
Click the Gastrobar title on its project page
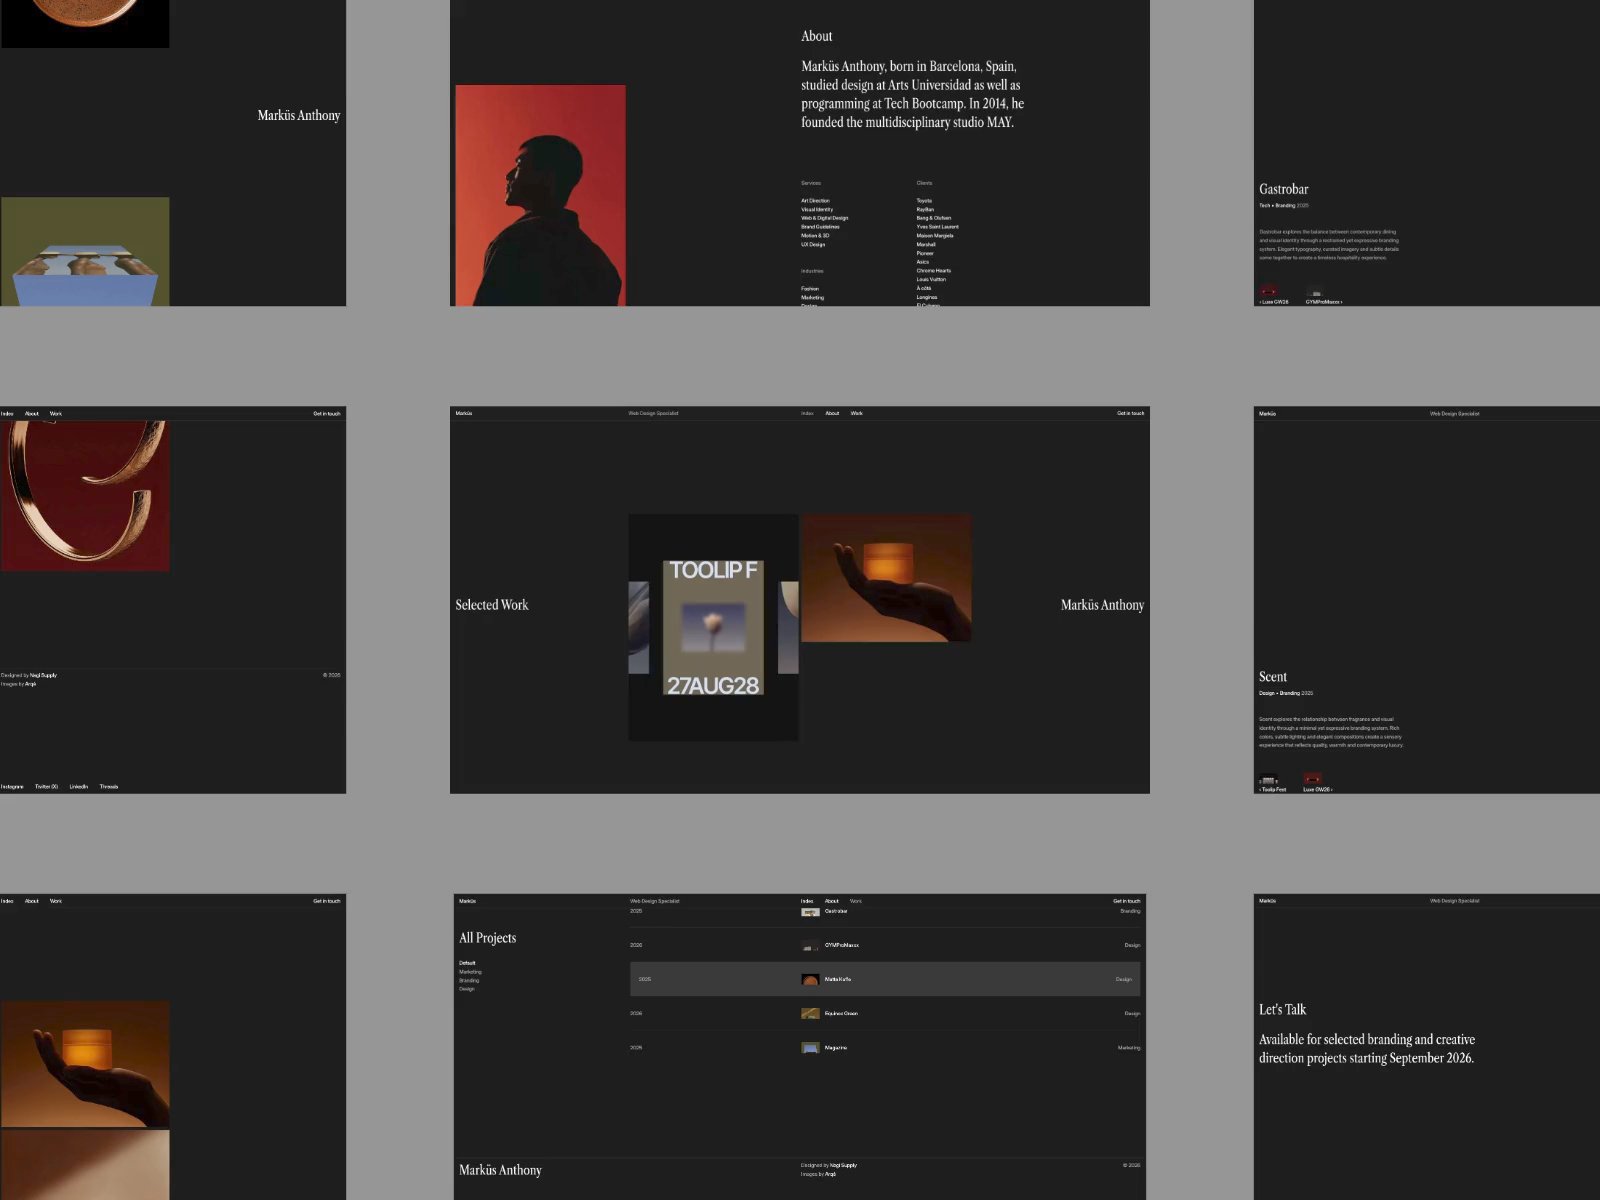(x=1284, y=189)
